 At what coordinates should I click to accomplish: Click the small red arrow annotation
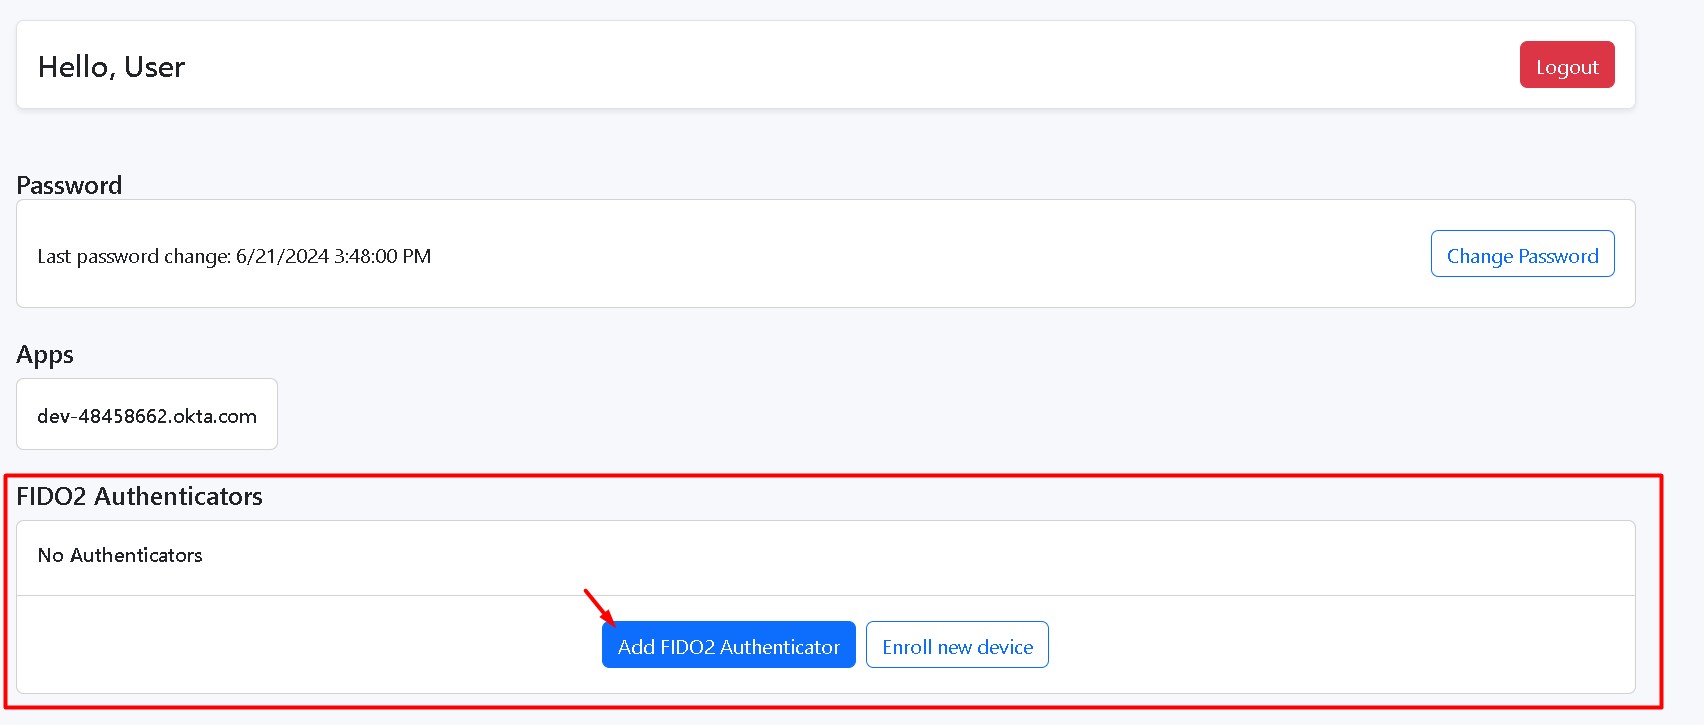click(x=598, y=605)
